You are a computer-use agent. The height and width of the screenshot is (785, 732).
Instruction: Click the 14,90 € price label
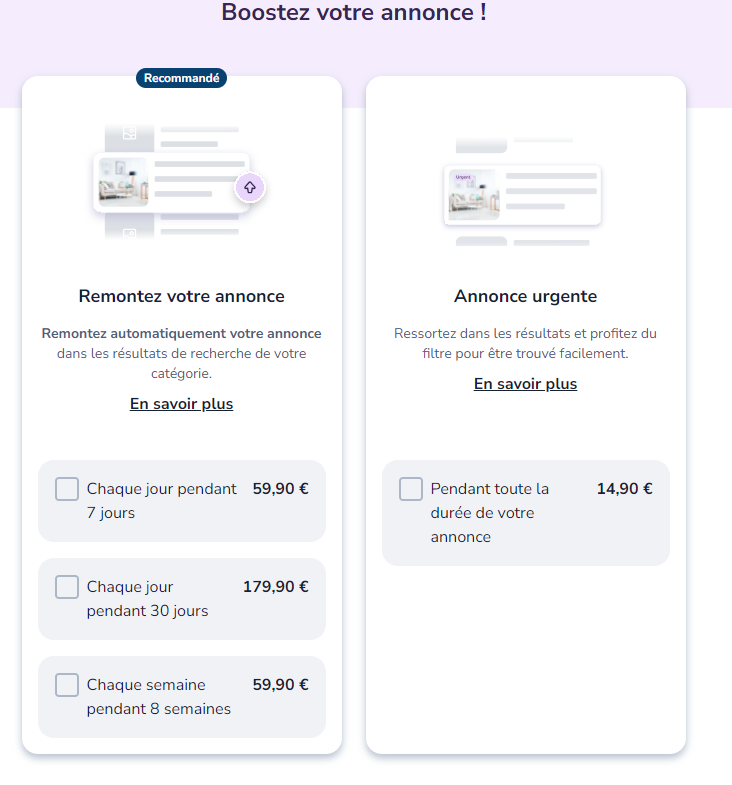click(624, 489)
